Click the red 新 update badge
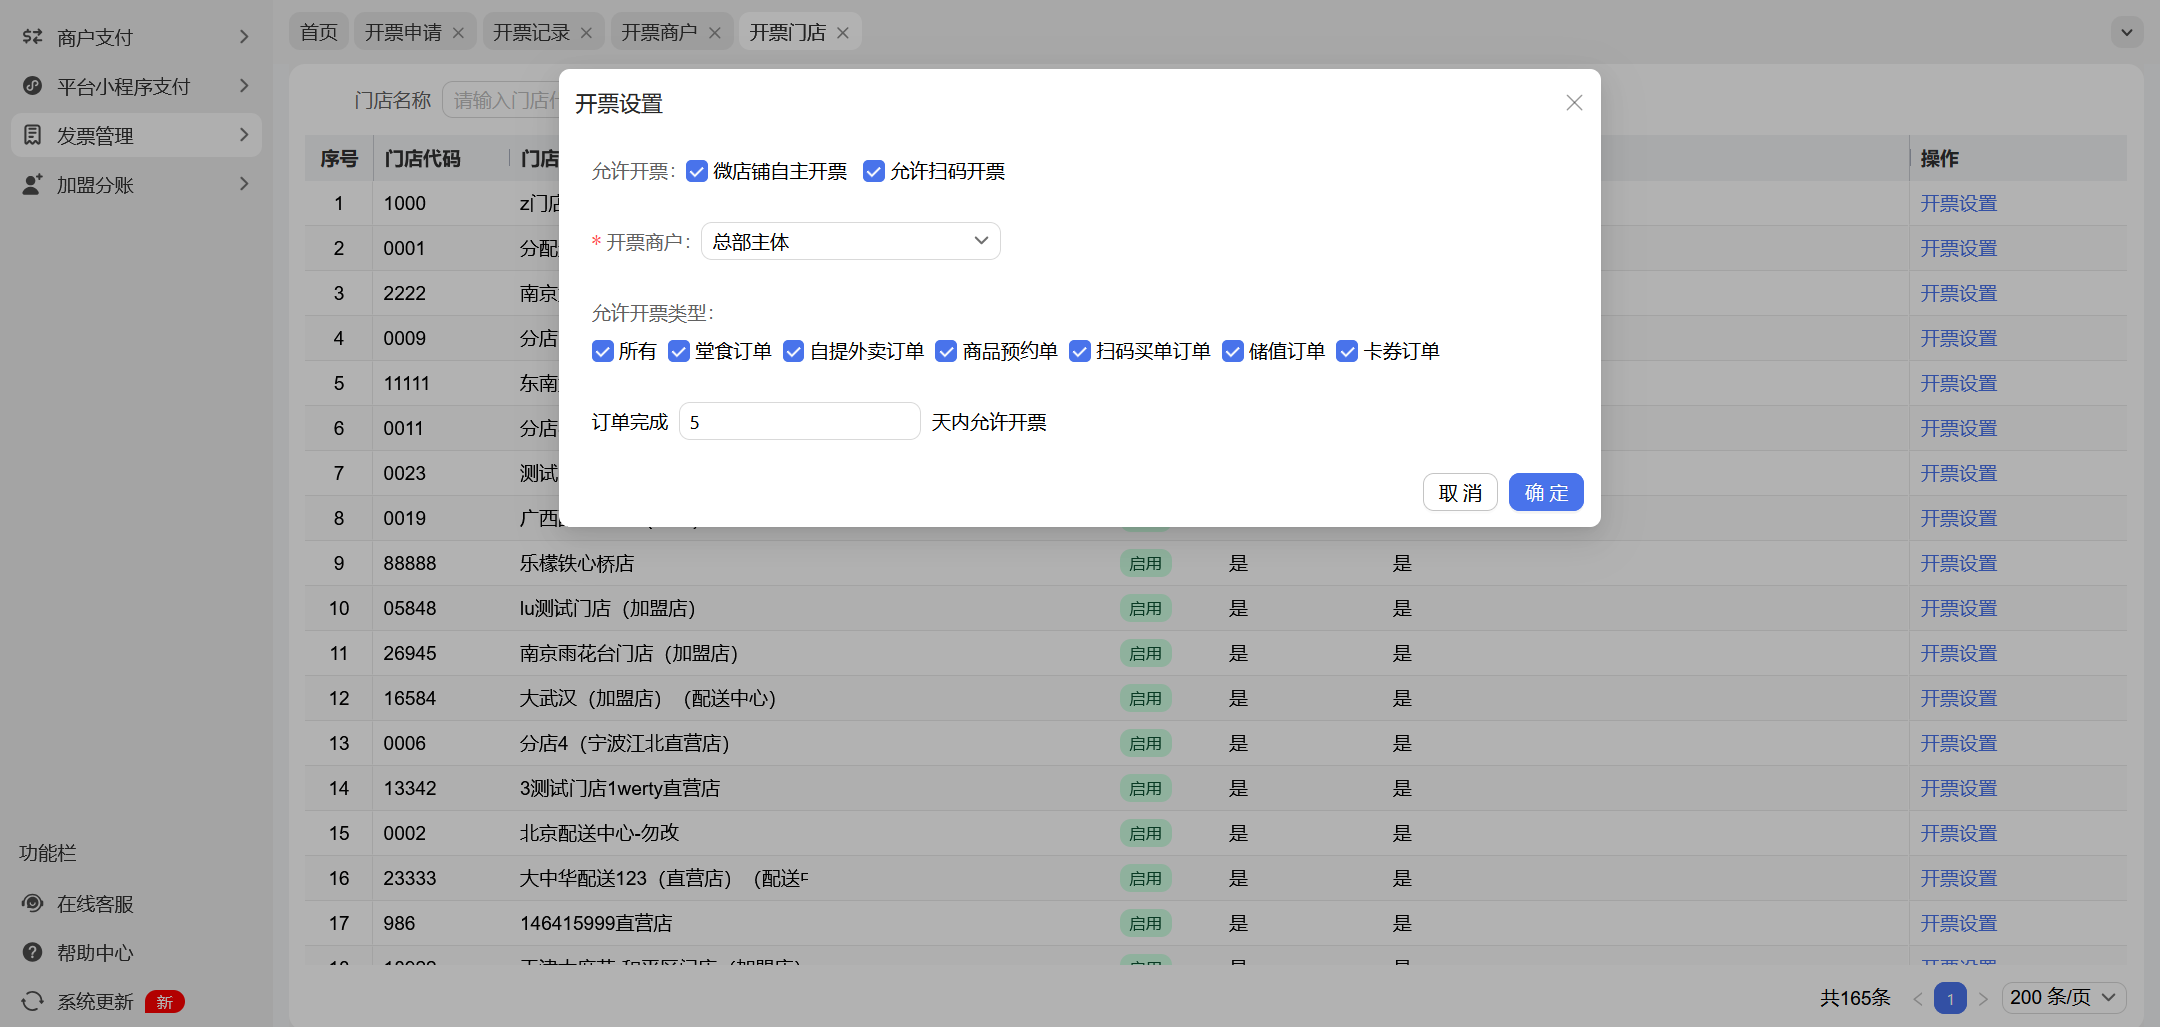Viewport: 2160px width, 1027px height. pyautogui.click(x=165, y=1001)
